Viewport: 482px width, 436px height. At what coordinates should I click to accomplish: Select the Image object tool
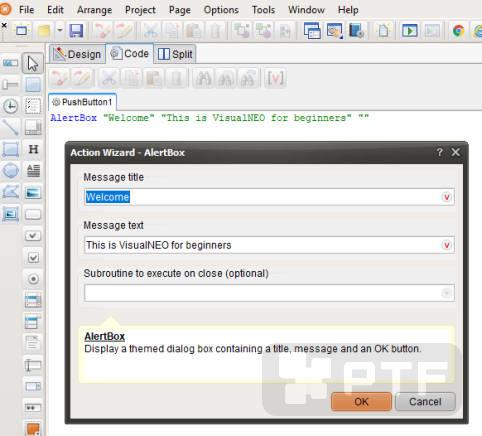click(x=33, y=193)
